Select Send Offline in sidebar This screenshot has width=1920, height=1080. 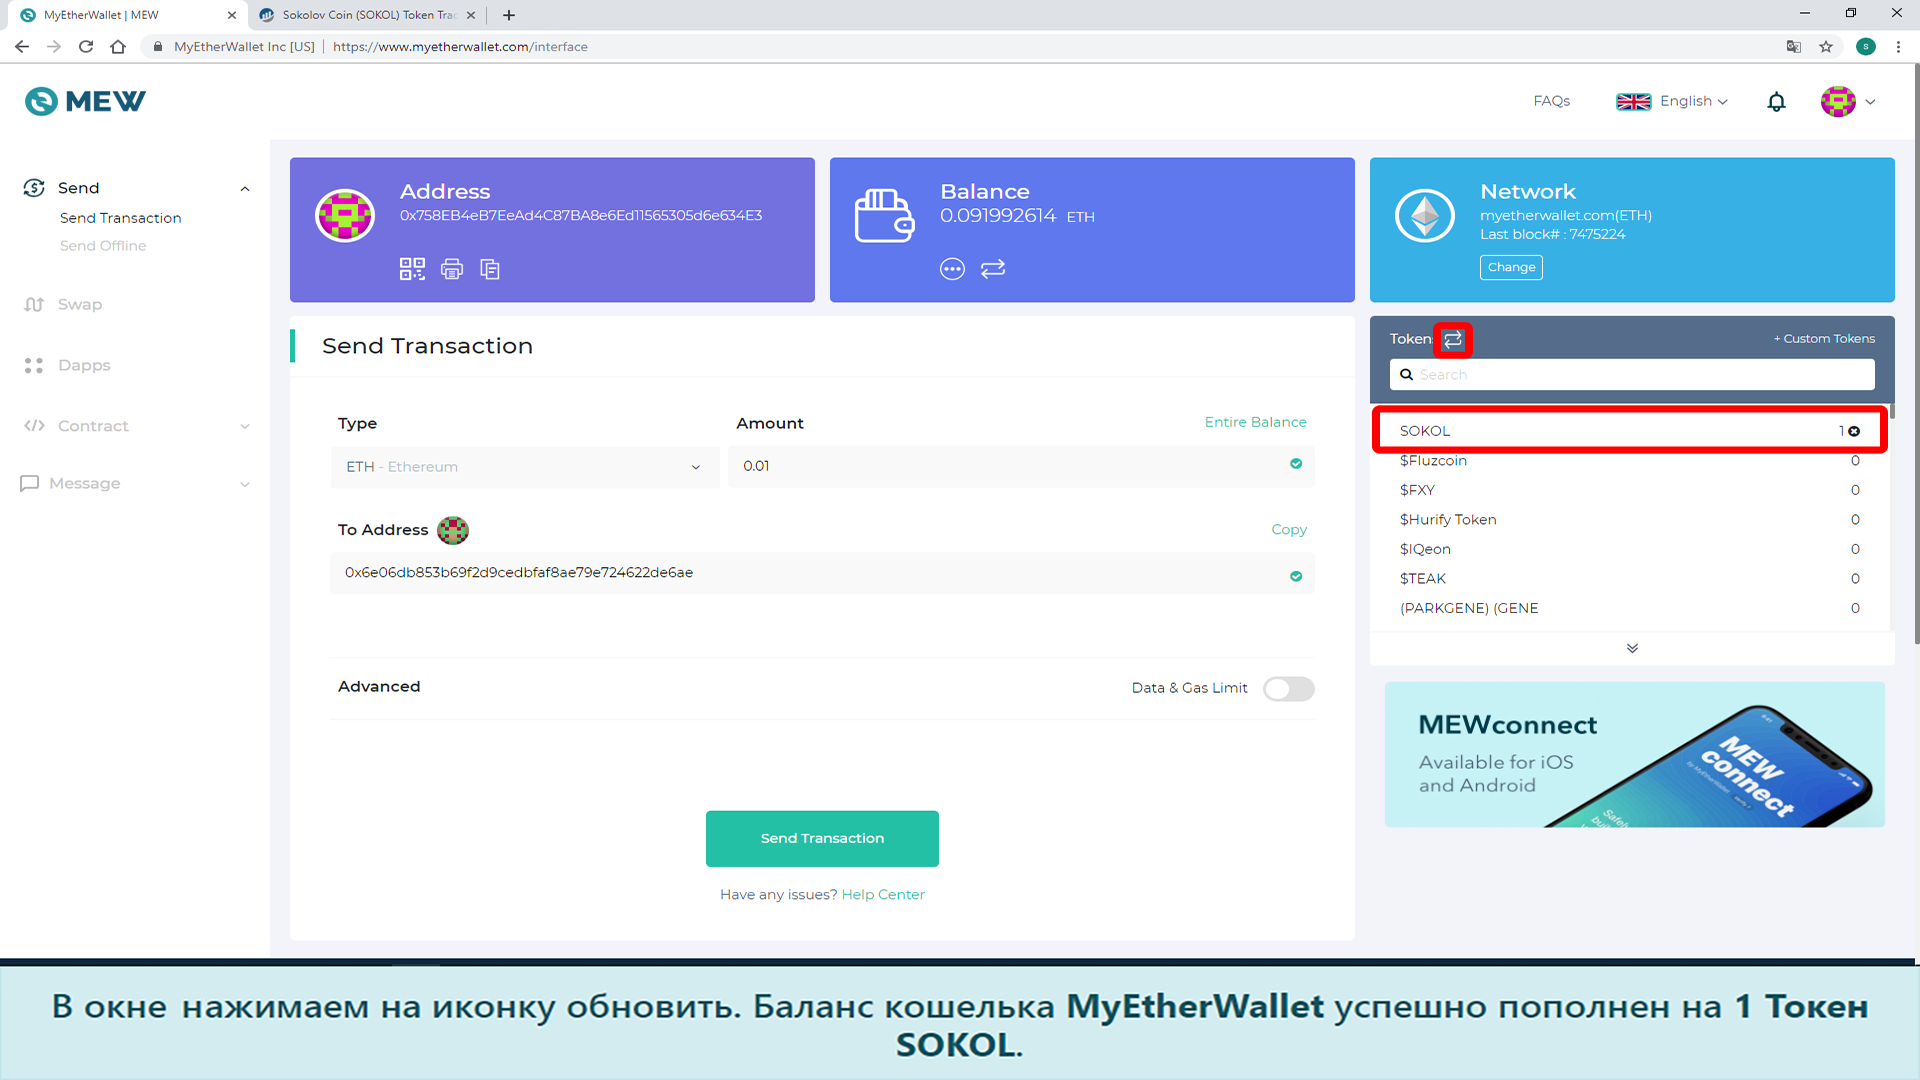click(x=103, y=246)
